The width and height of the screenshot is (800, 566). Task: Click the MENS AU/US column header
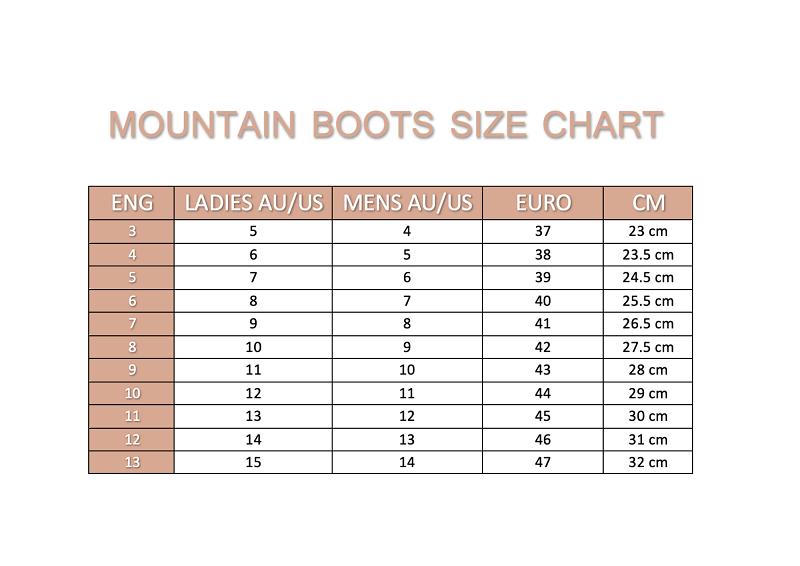point(407,203)
